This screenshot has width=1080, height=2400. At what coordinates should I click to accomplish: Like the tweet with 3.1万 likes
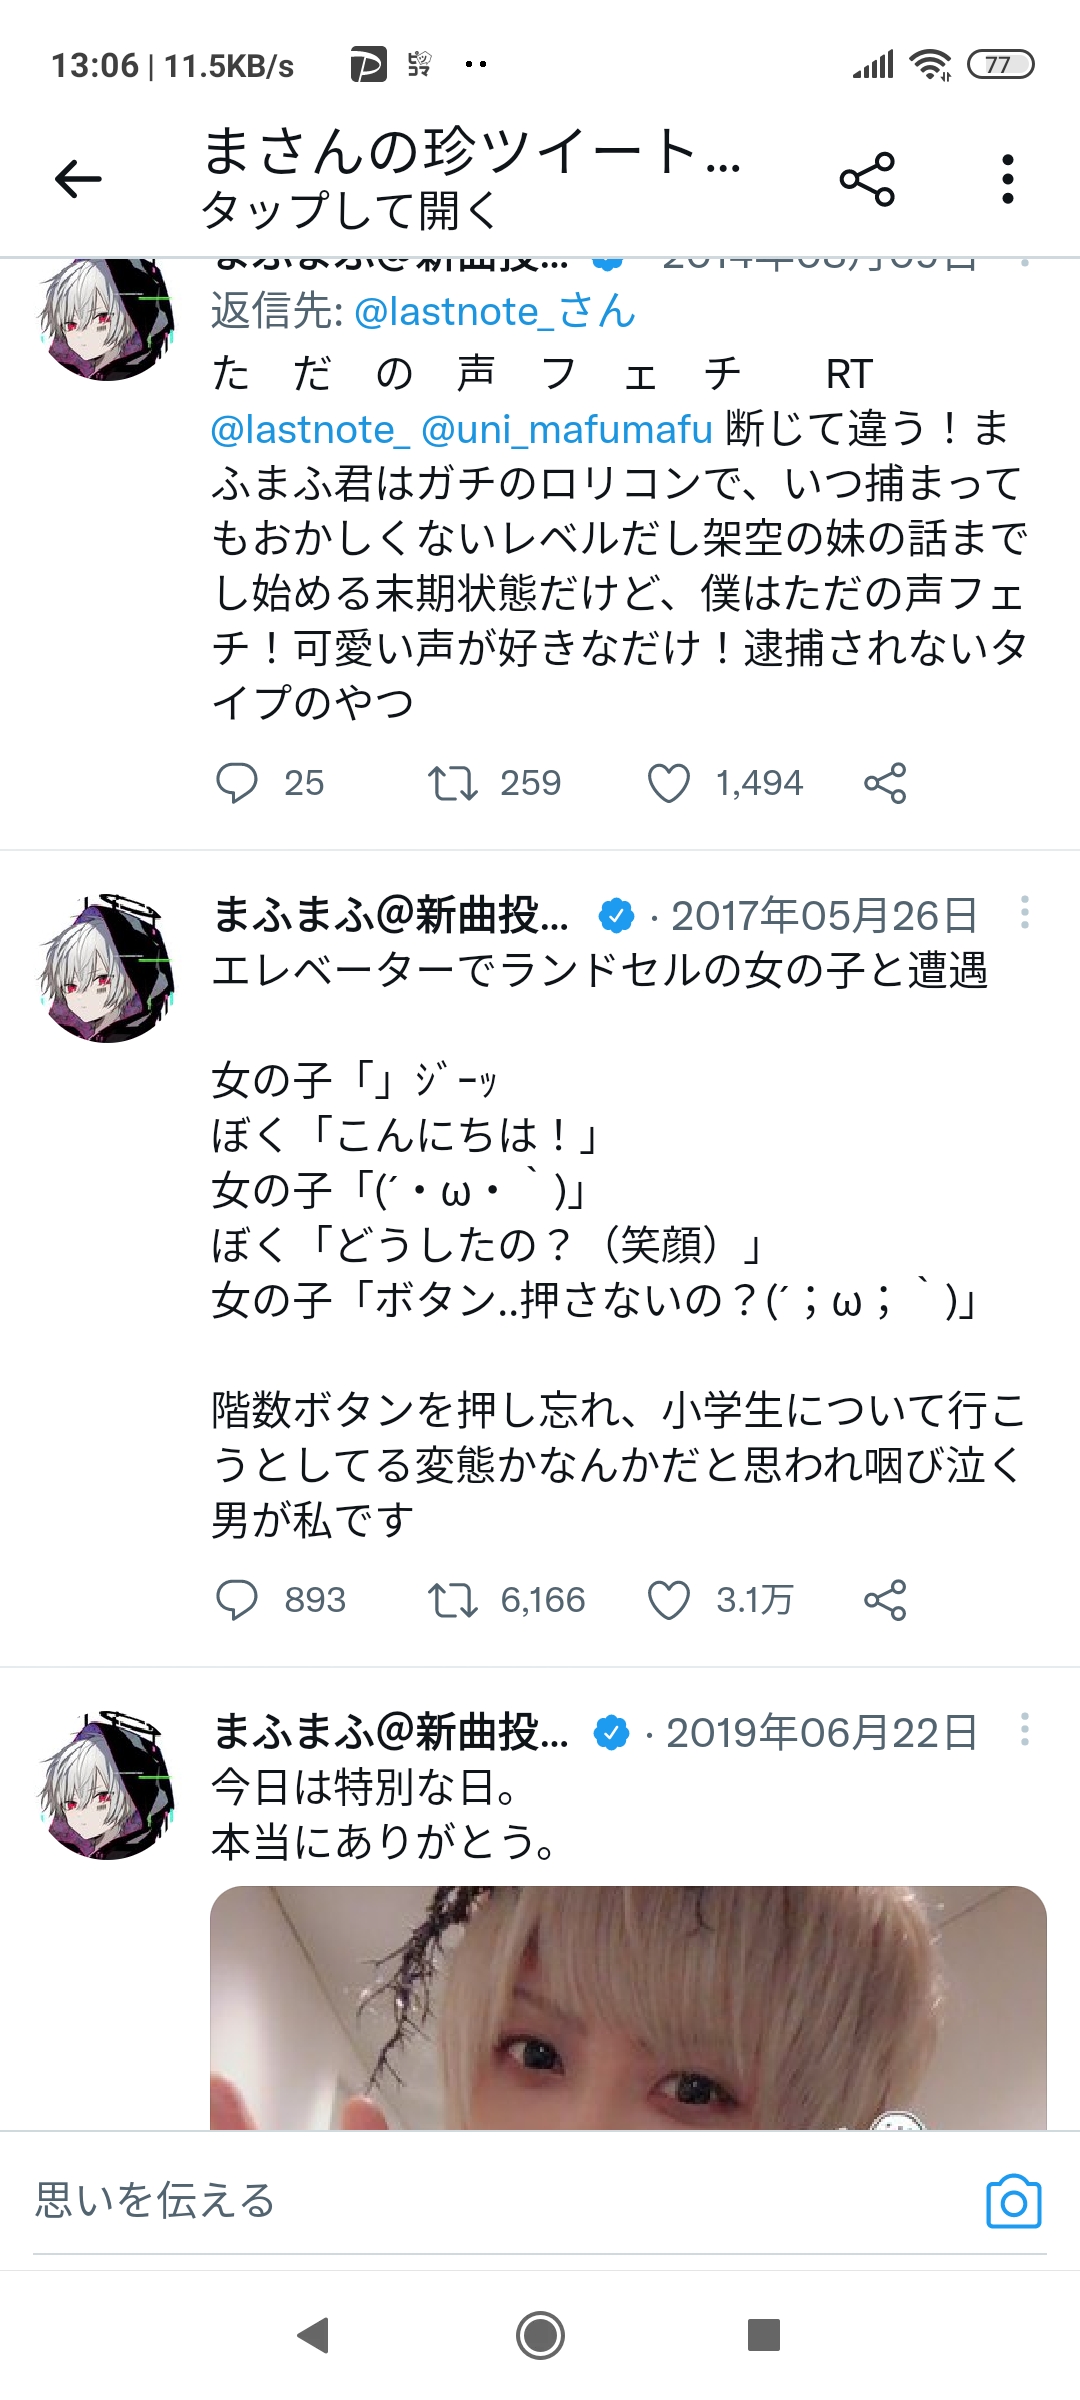(669, 1600)
